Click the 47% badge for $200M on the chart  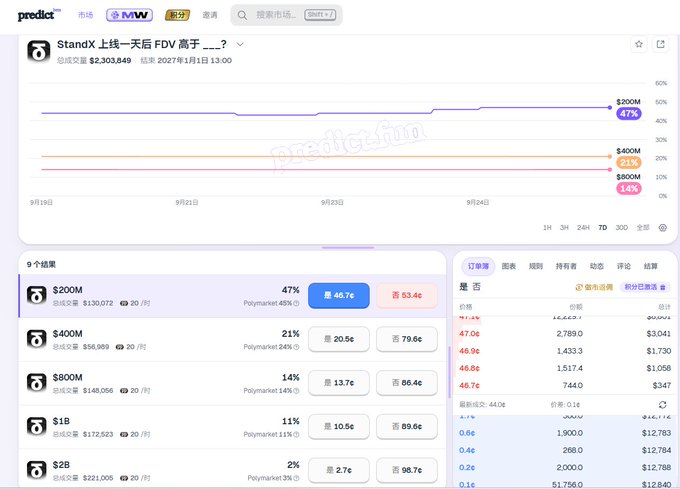click(x=629, y=114)
